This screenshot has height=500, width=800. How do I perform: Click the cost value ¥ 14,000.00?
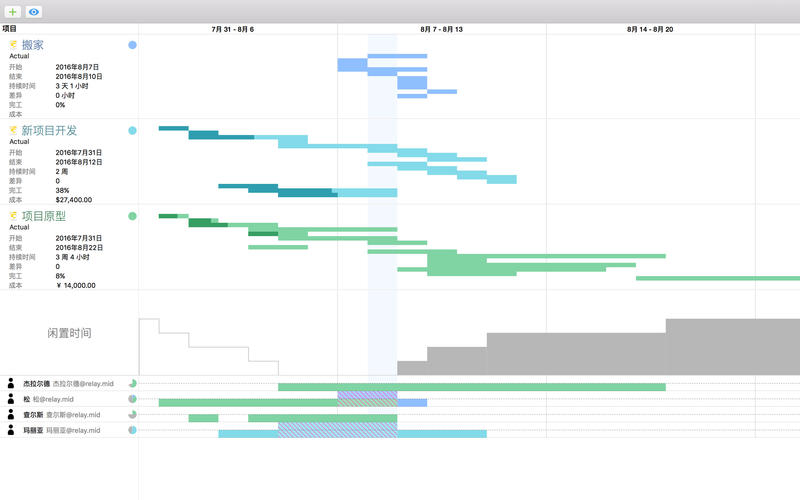click(x=75, y=286)
